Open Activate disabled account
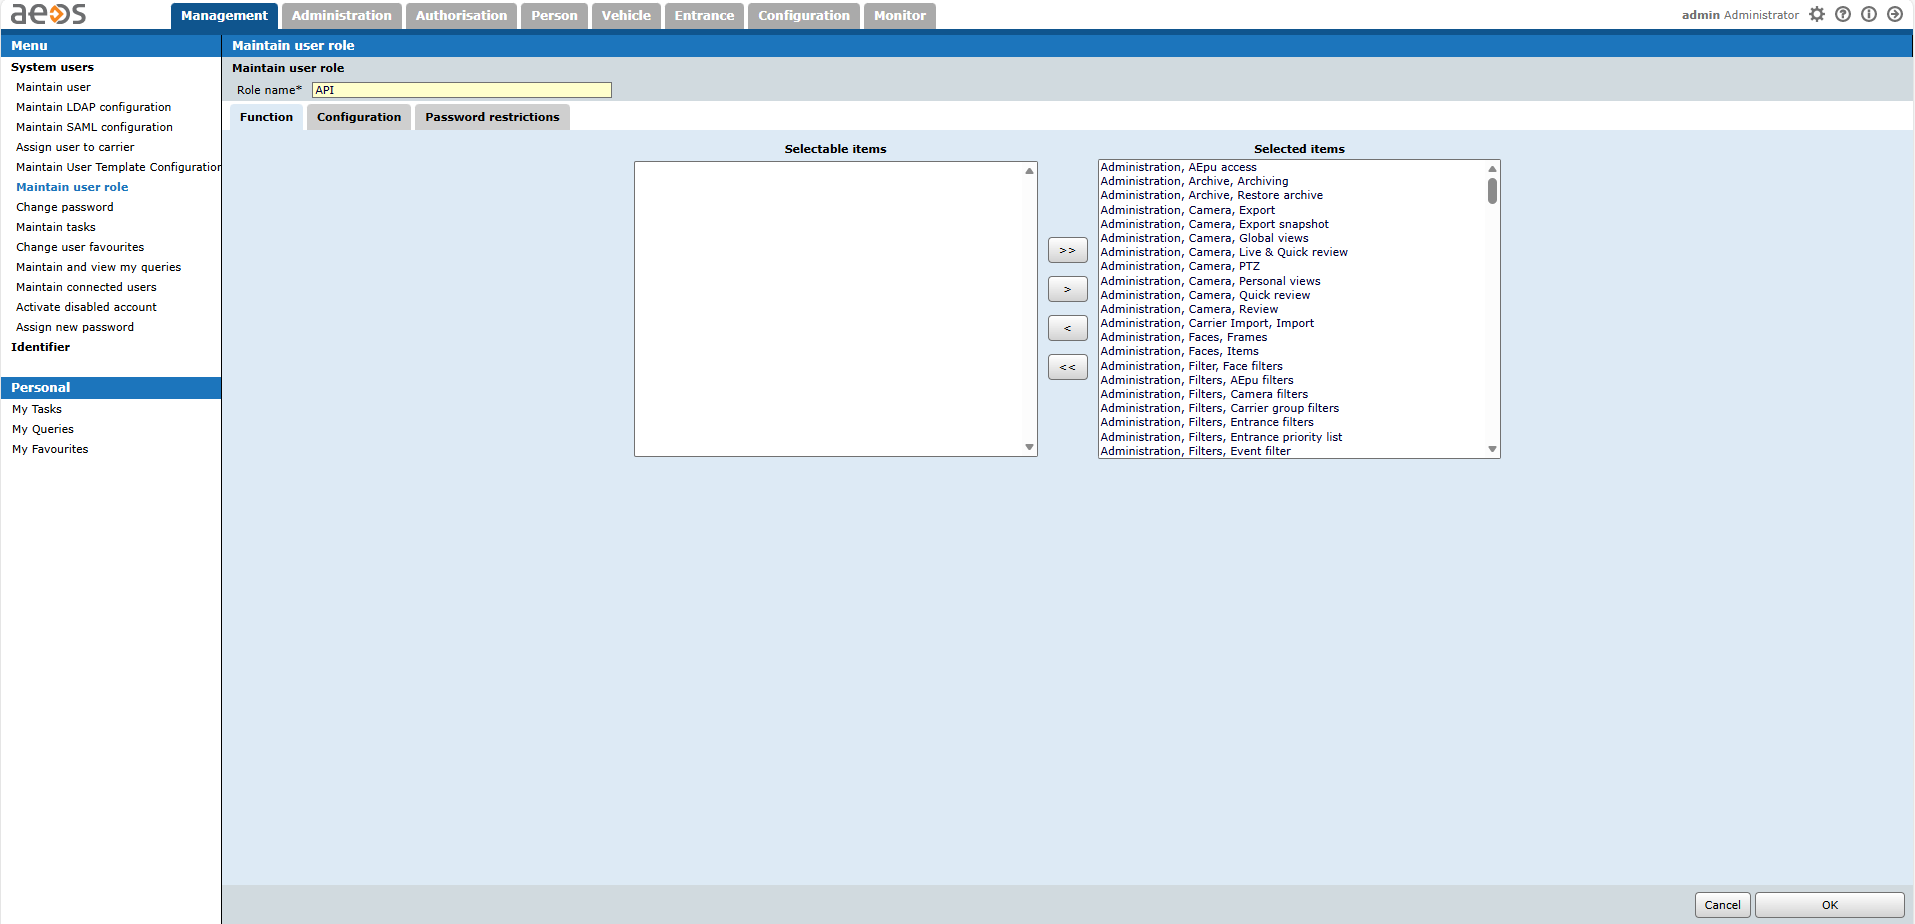Screen dimensions: 1915x924 pos(86,307)
